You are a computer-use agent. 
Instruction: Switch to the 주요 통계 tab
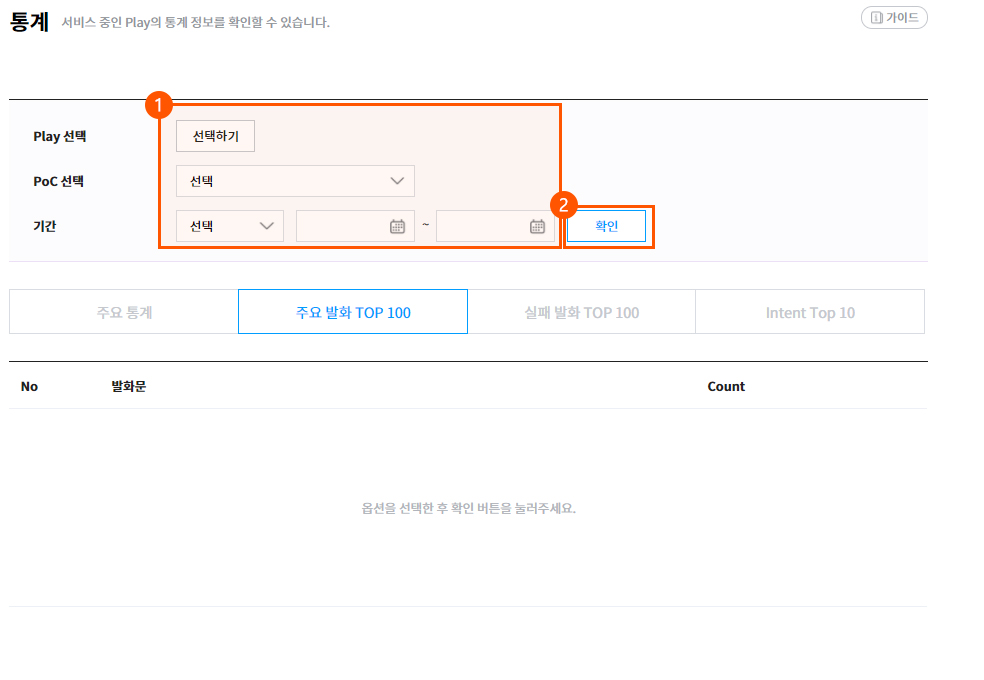pyautogui.click(x=124, y=312)
